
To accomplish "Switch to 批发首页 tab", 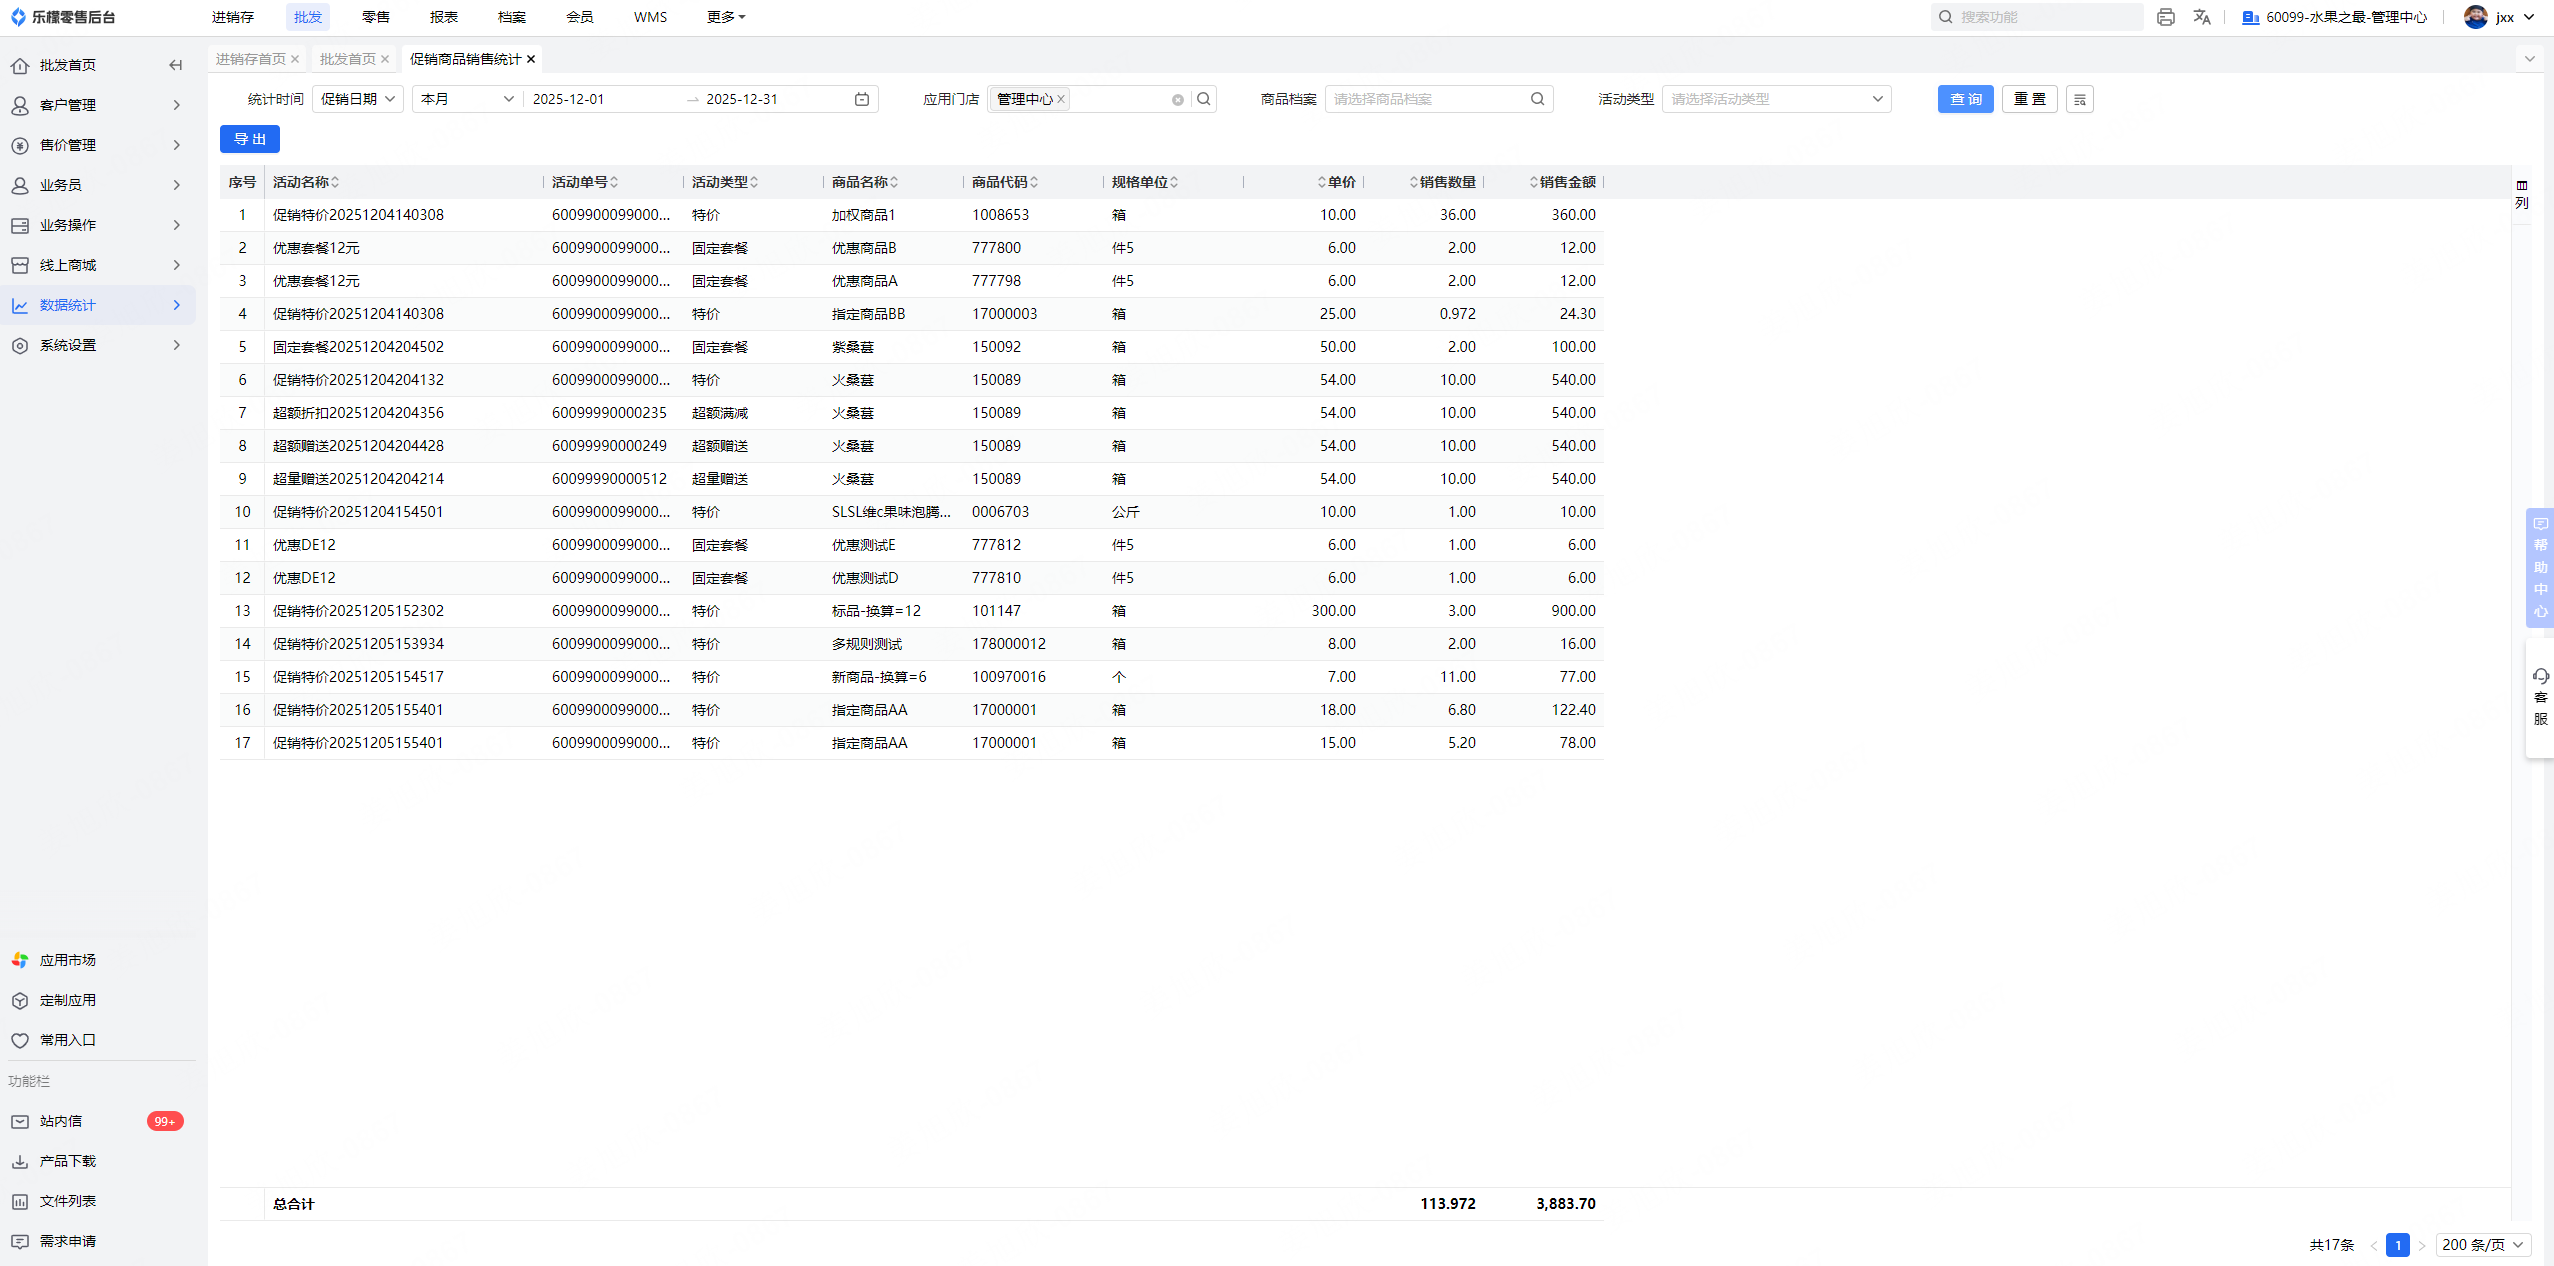I will [347, 59].
